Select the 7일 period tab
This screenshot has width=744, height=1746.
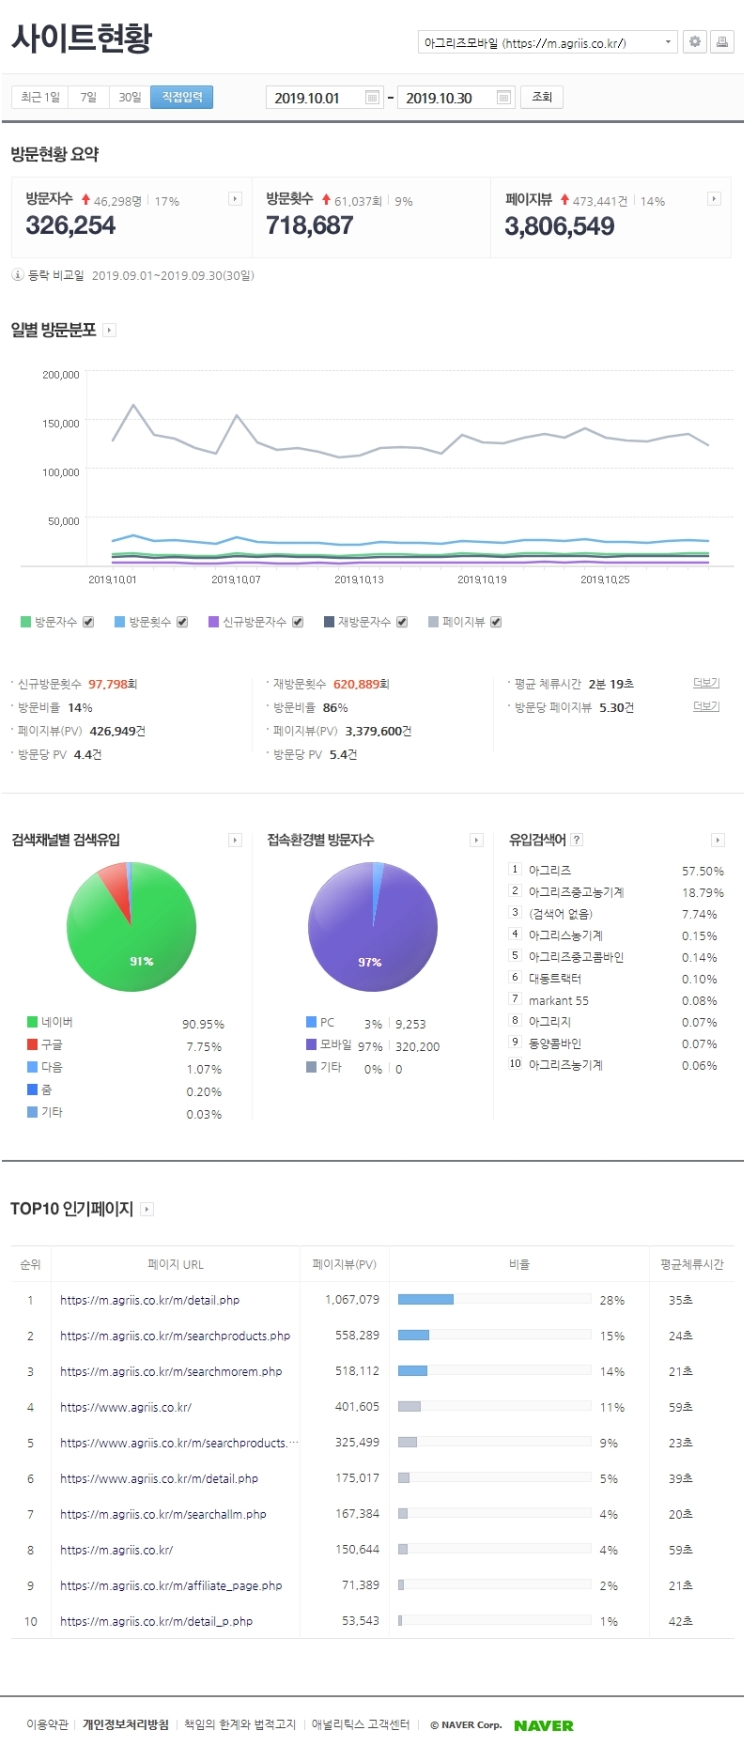[x=89, y=97]
